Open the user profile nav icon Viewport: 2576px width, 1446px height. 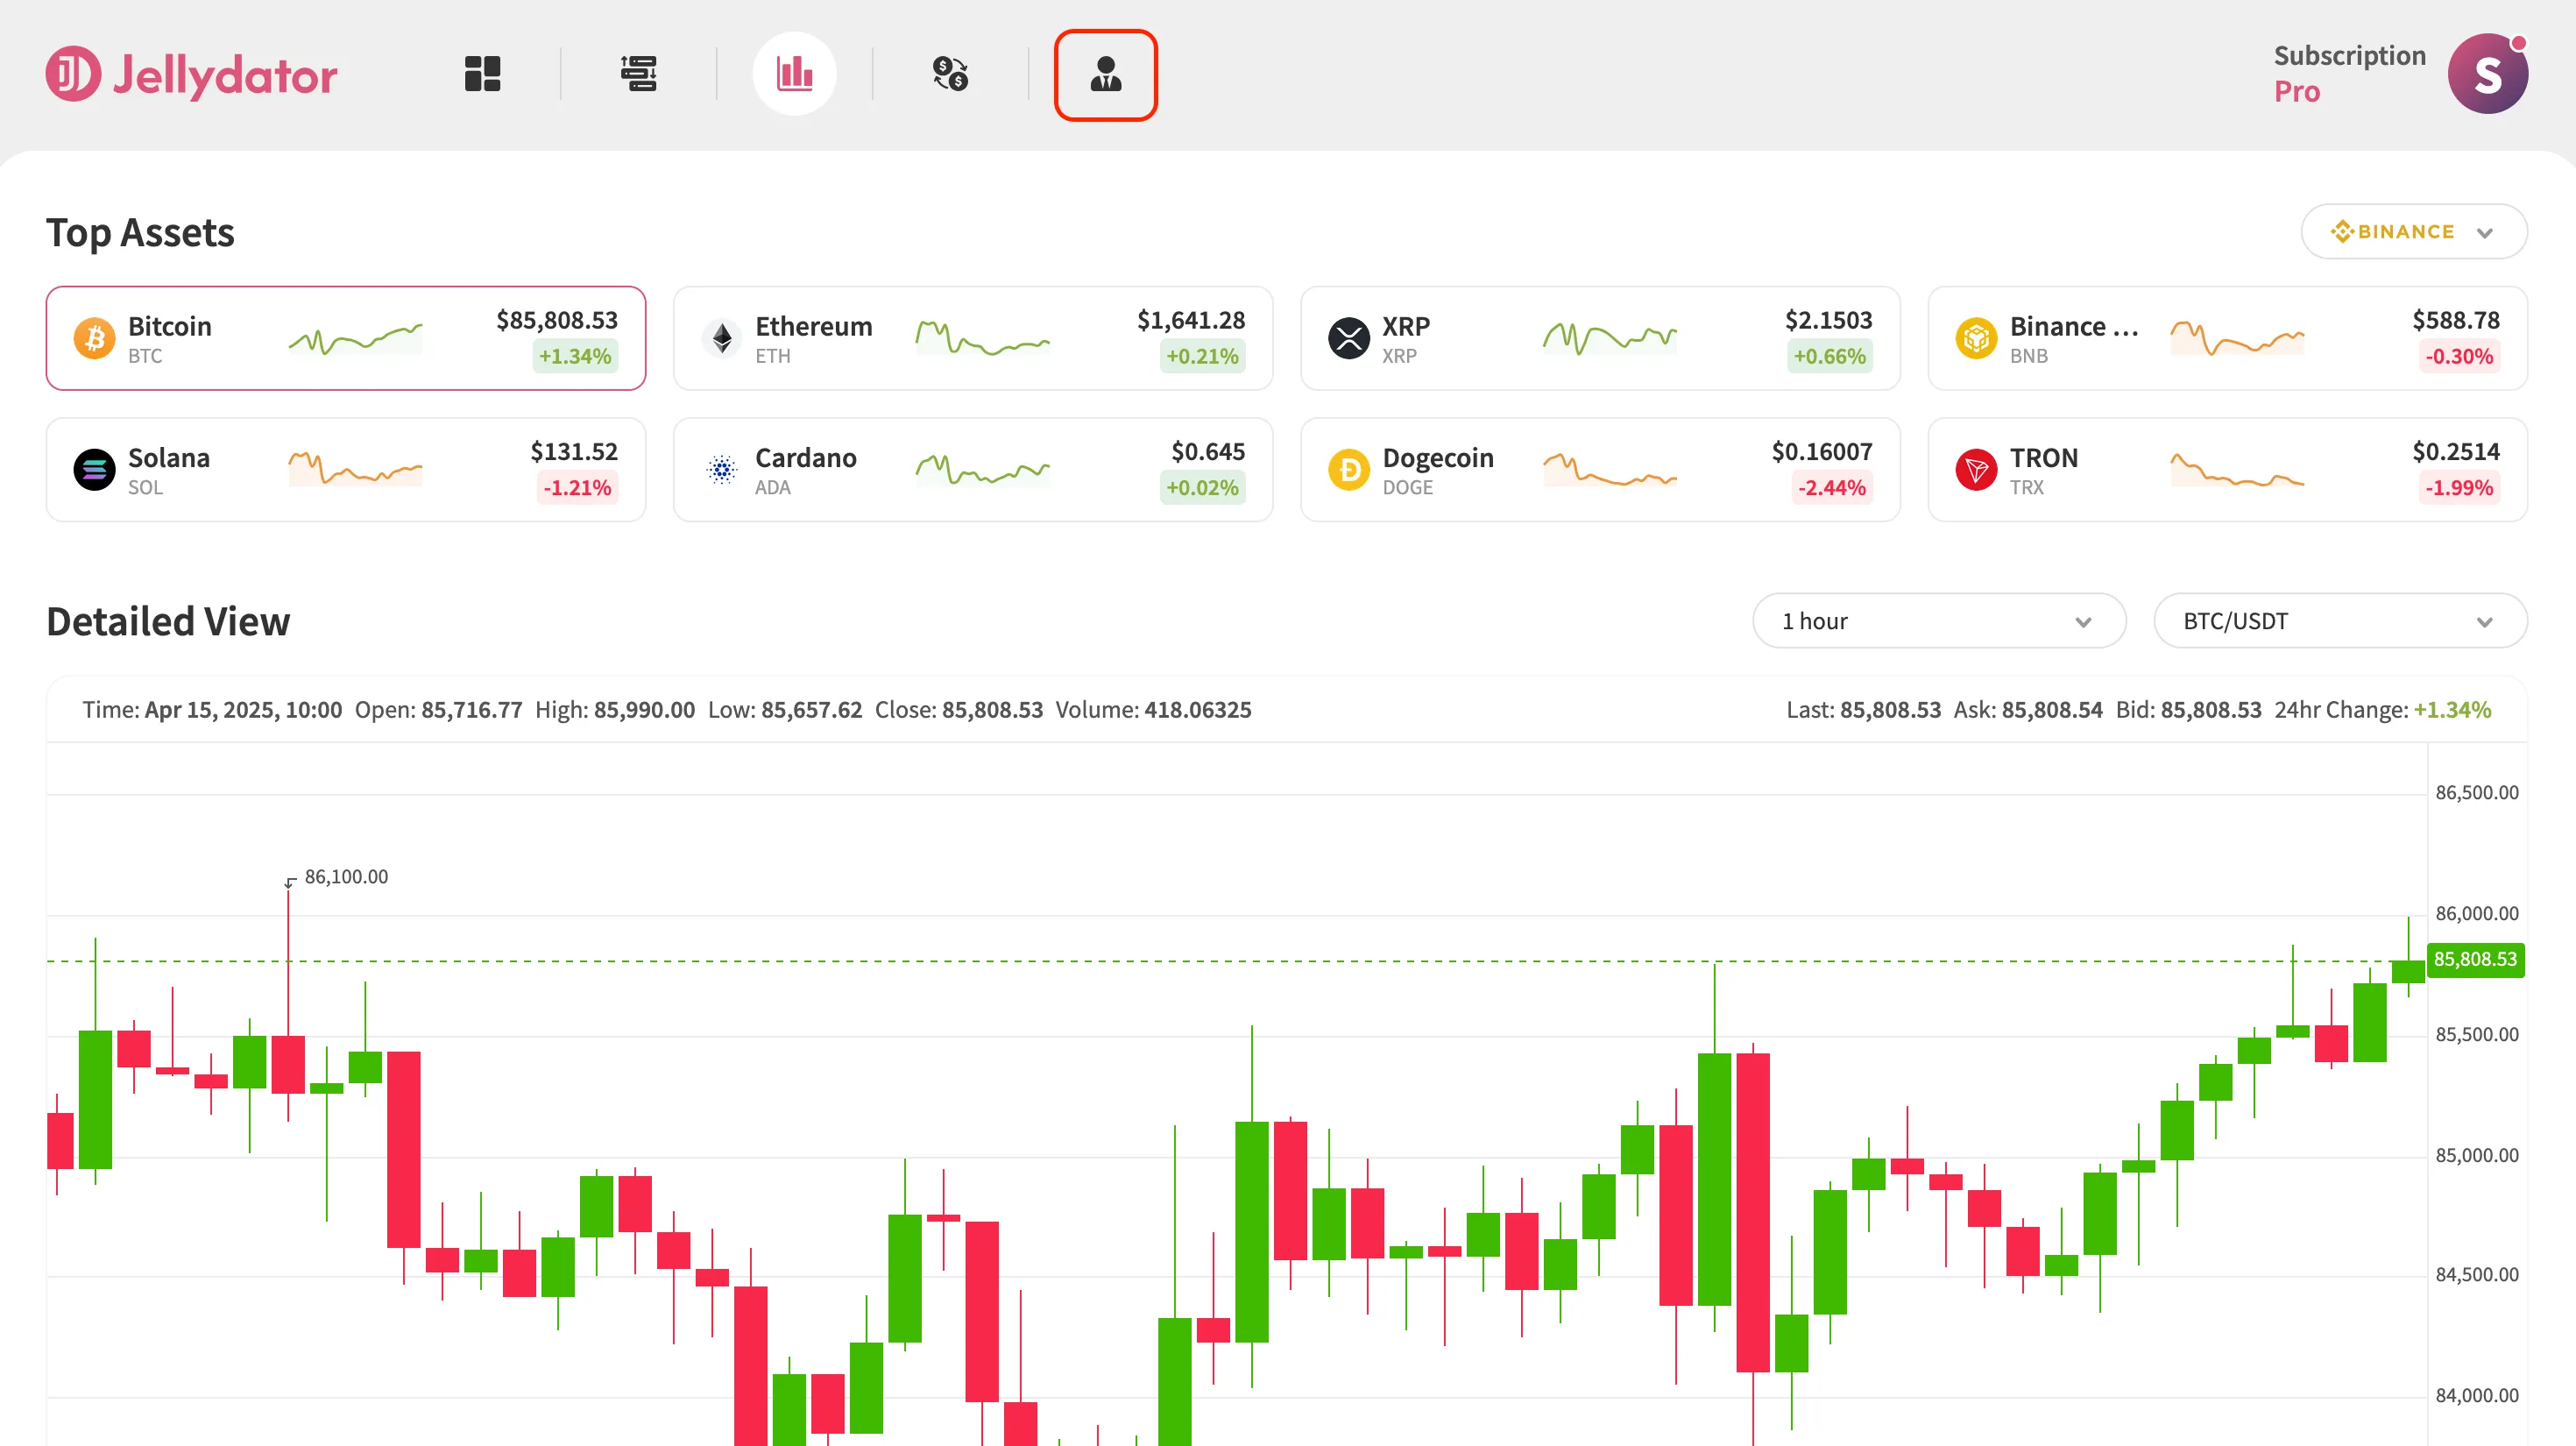[x=1106, y=75]
